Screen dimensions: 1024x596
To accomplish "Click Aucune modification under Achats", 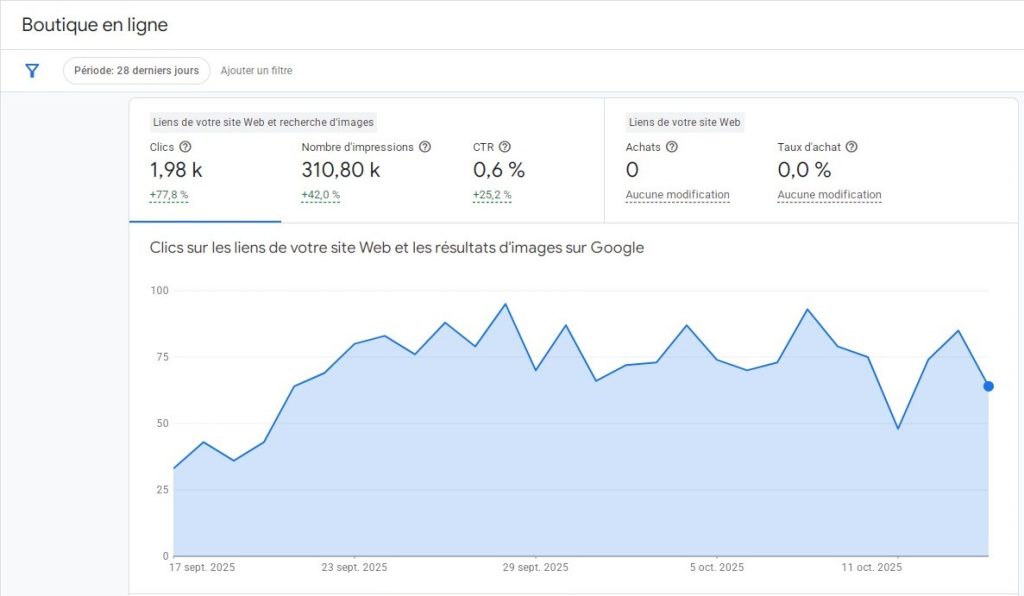I will [x=677, y=195].
